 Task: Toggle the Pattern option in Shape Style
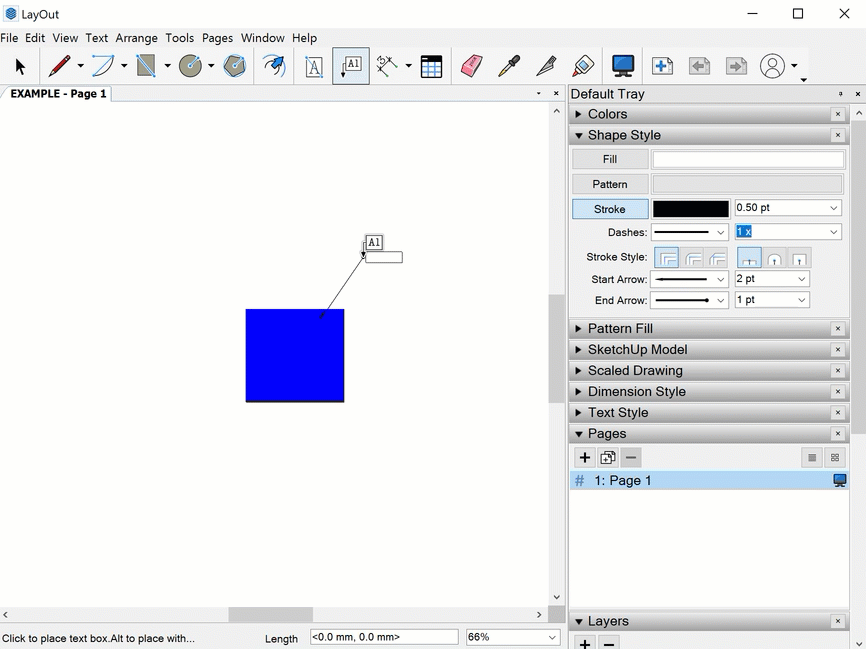coord(609,183)
